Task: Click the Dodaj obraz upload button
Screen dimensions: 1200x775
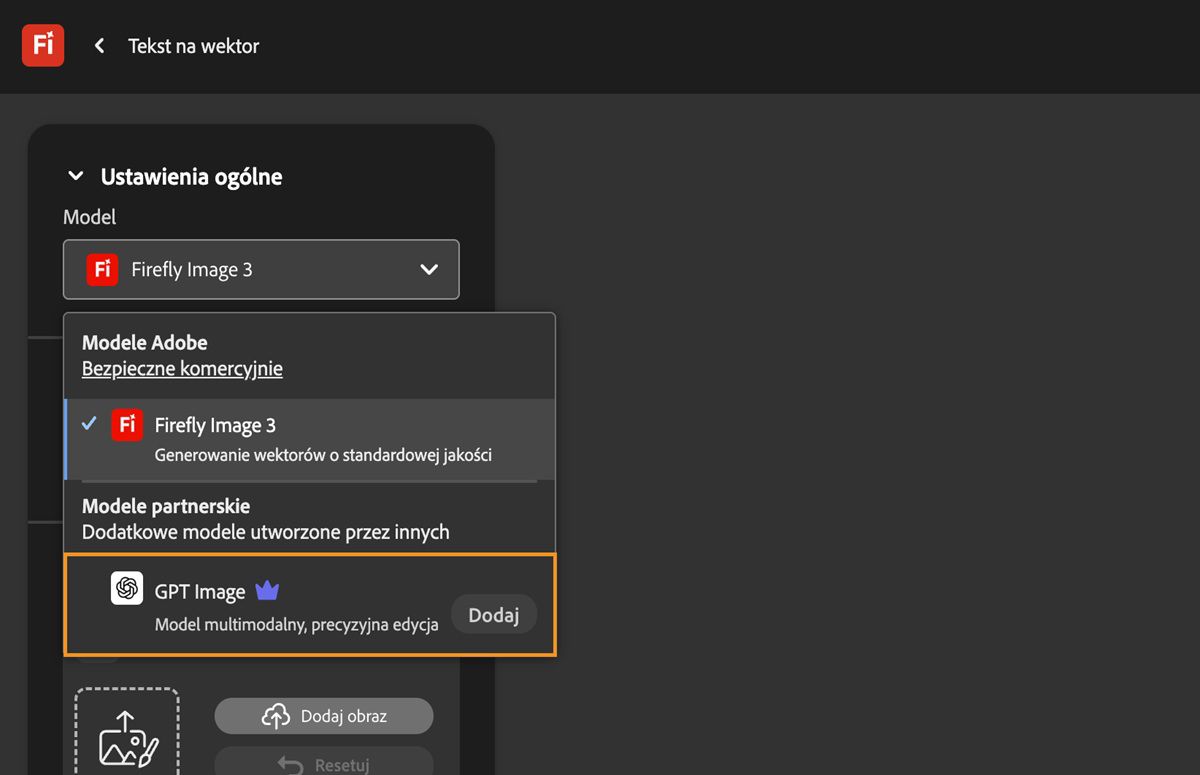Action: [324, 716]
